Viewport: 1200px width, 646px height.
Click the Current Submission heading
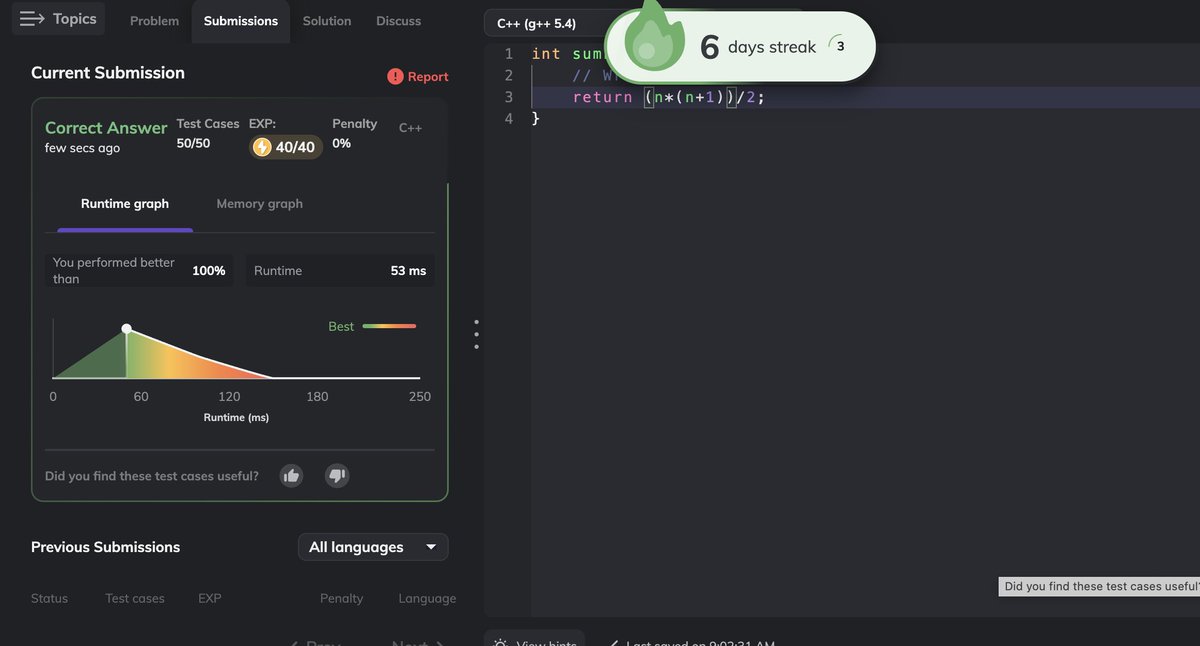tap(108, 73)
